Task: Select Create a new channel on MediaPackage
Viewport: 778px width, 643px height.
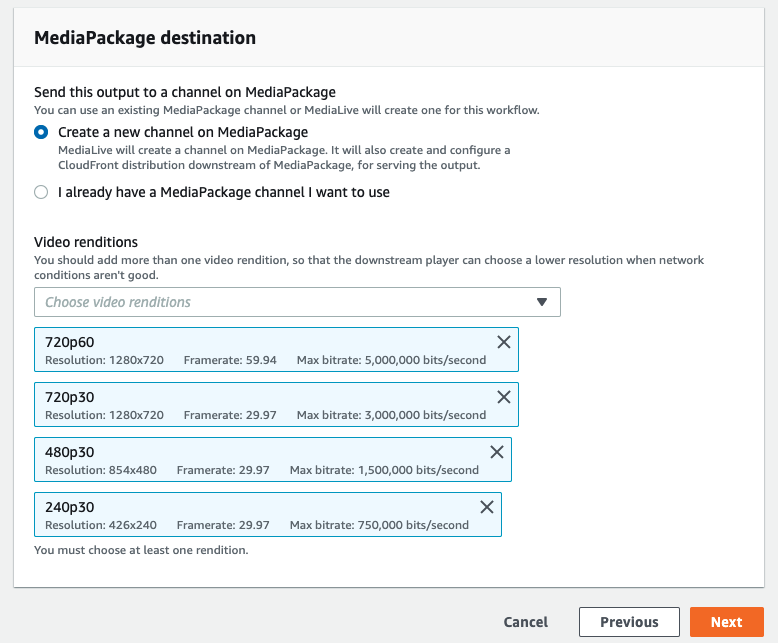Action: 41,132
